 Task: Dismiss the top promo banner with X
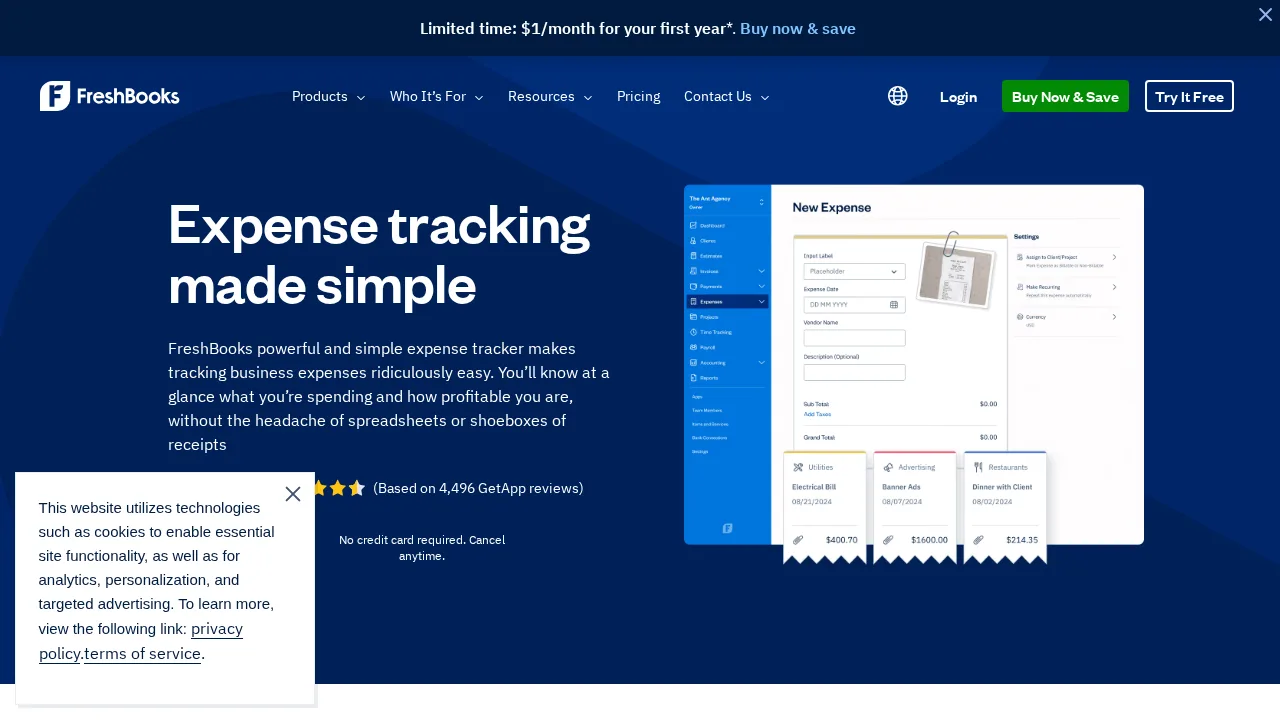point(1265,14)
